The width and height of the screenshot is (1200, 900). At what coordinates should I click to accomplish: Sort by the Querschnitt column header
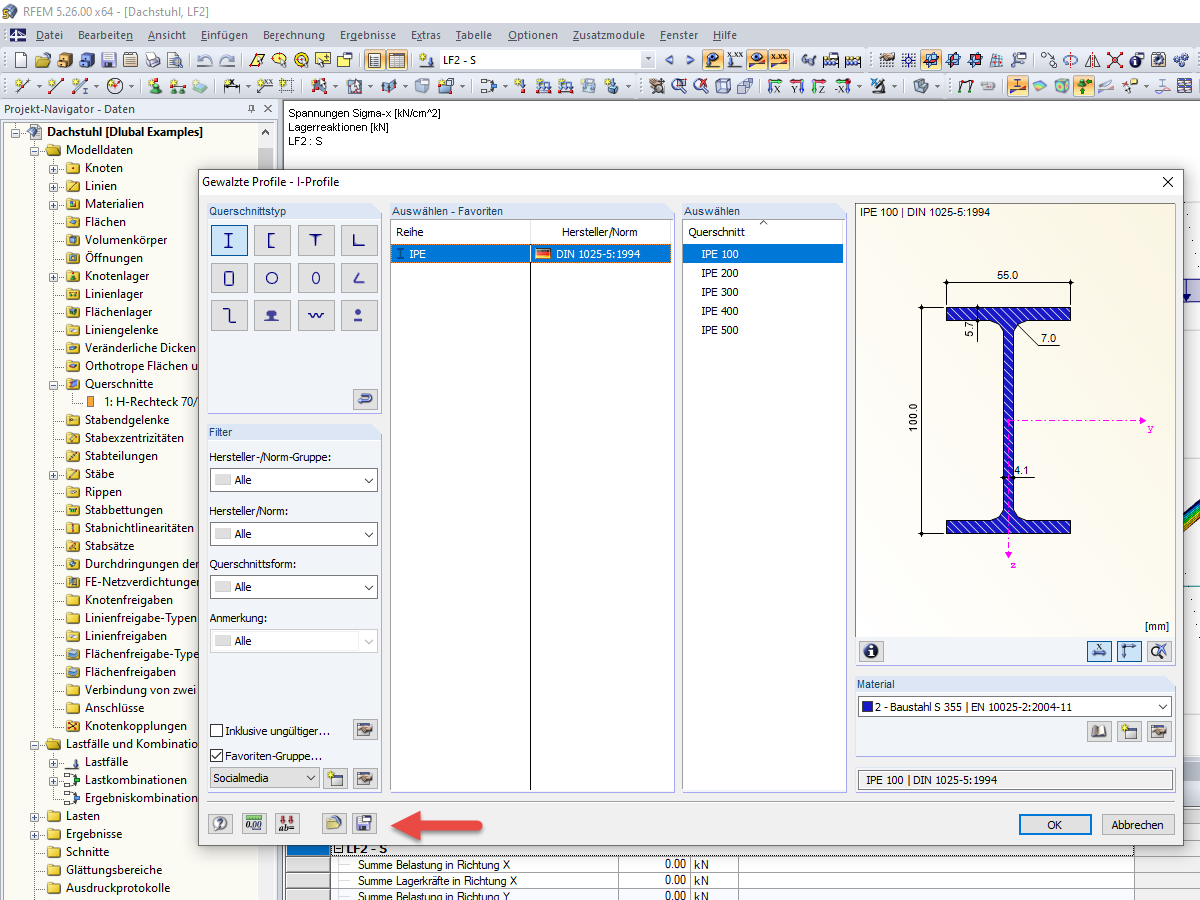763,232
